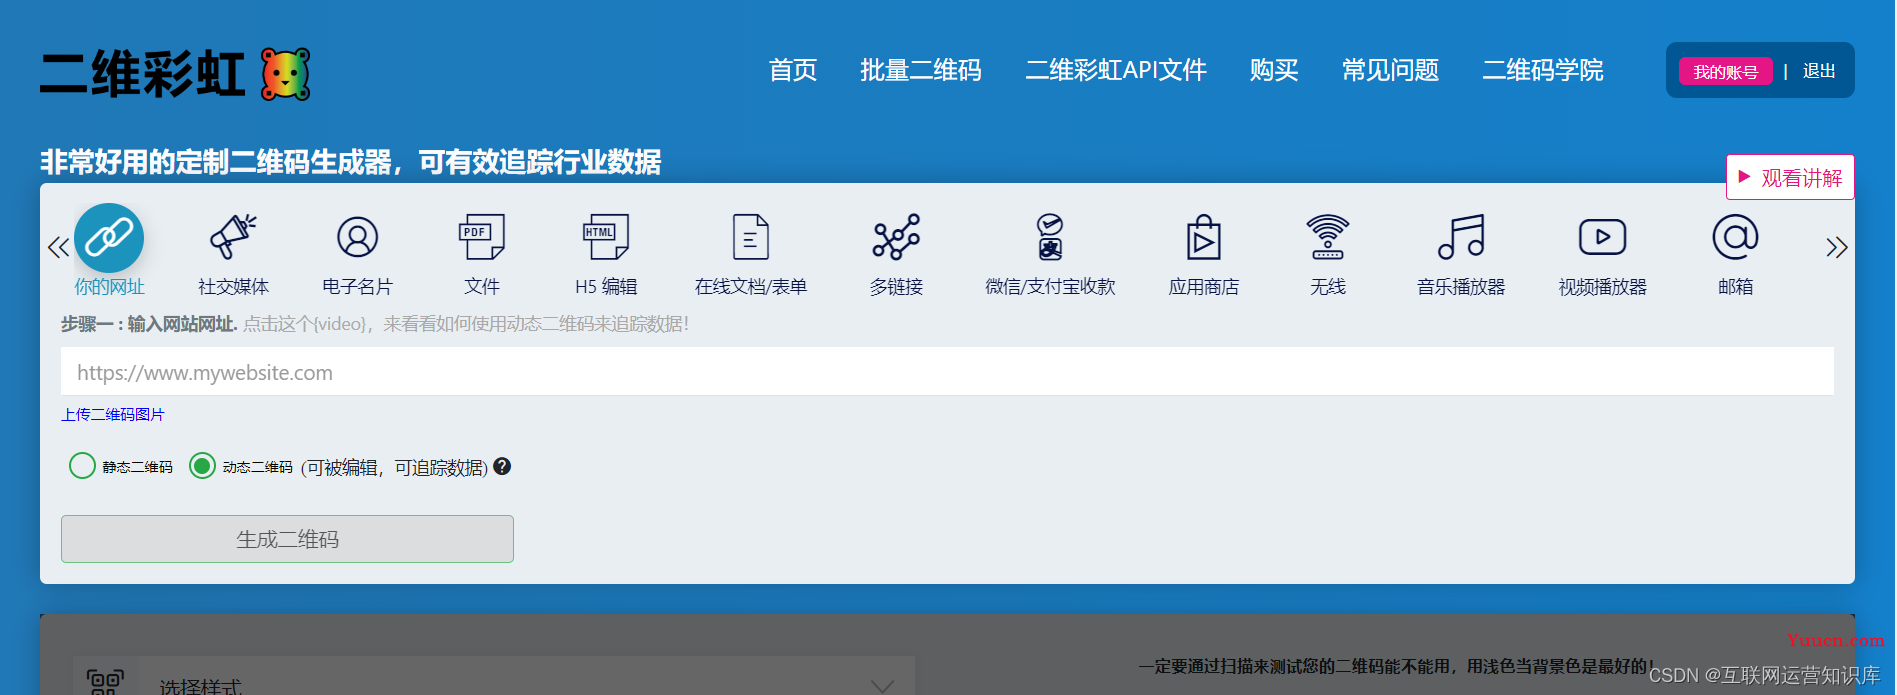1897x695 pixels.
Task: Select the 动态二维码 radio button
Action: pos(202,466)
